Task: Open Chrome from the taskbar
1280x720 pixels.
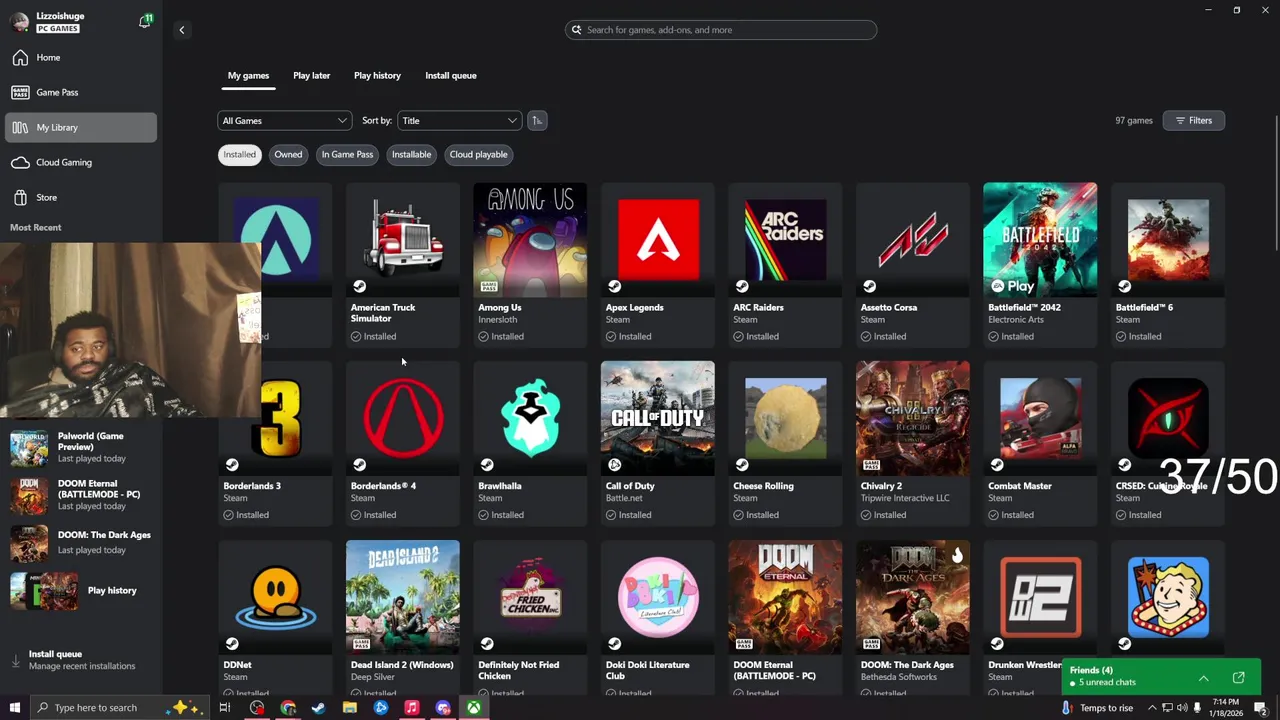Action: 288,708
